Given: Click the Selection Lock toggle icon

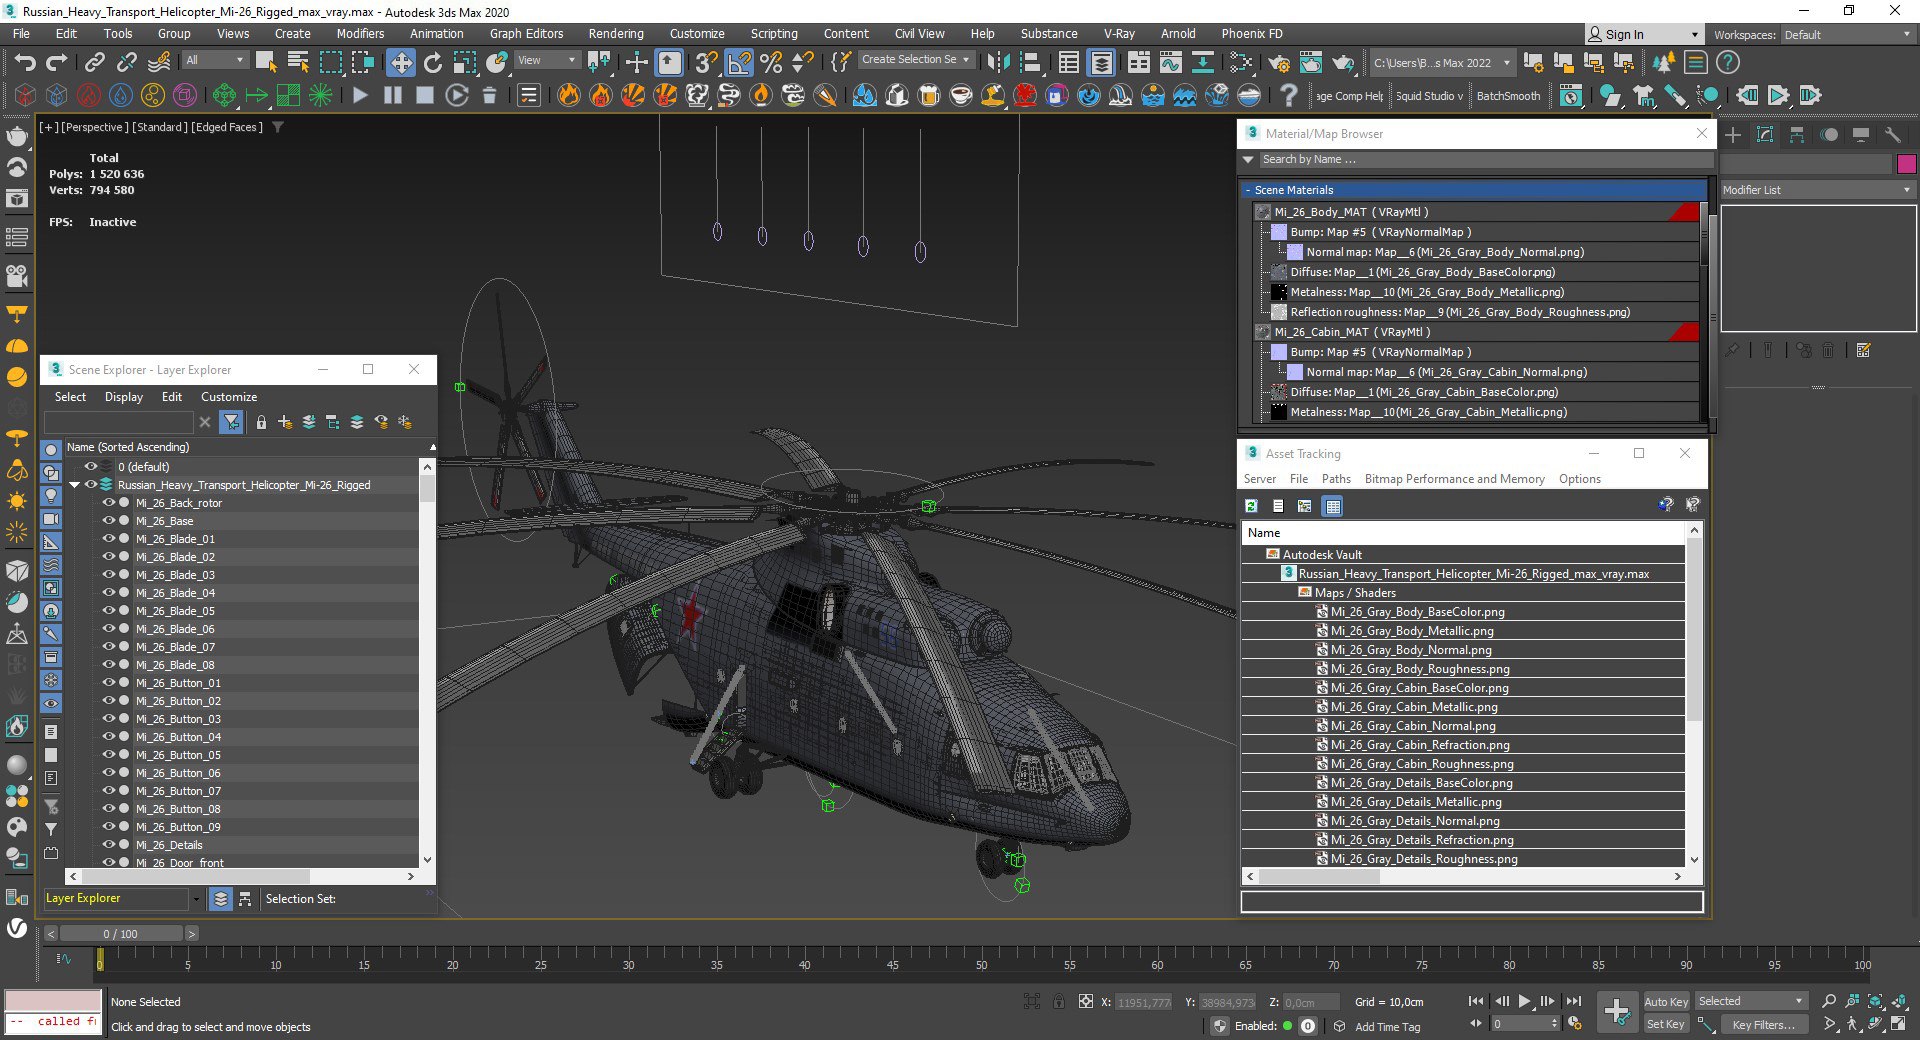Looking at the screenshot, I should 1058,1001.
